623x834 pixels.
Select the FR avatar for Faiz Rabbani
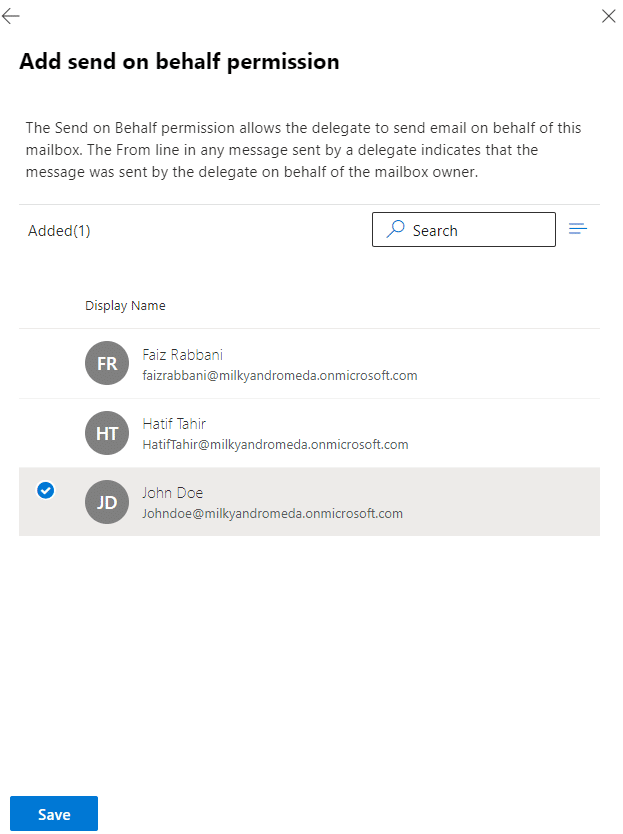click(x=107, y=363)
